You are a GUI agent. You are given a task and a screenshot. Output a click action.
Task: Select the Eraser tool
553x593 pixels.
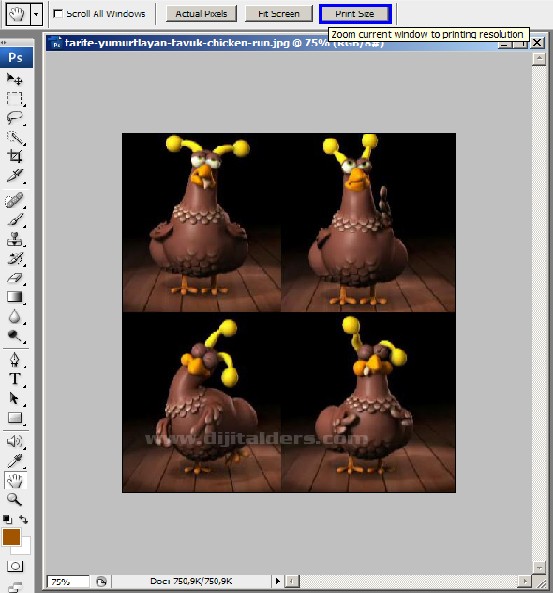click(x=15, y=278)
